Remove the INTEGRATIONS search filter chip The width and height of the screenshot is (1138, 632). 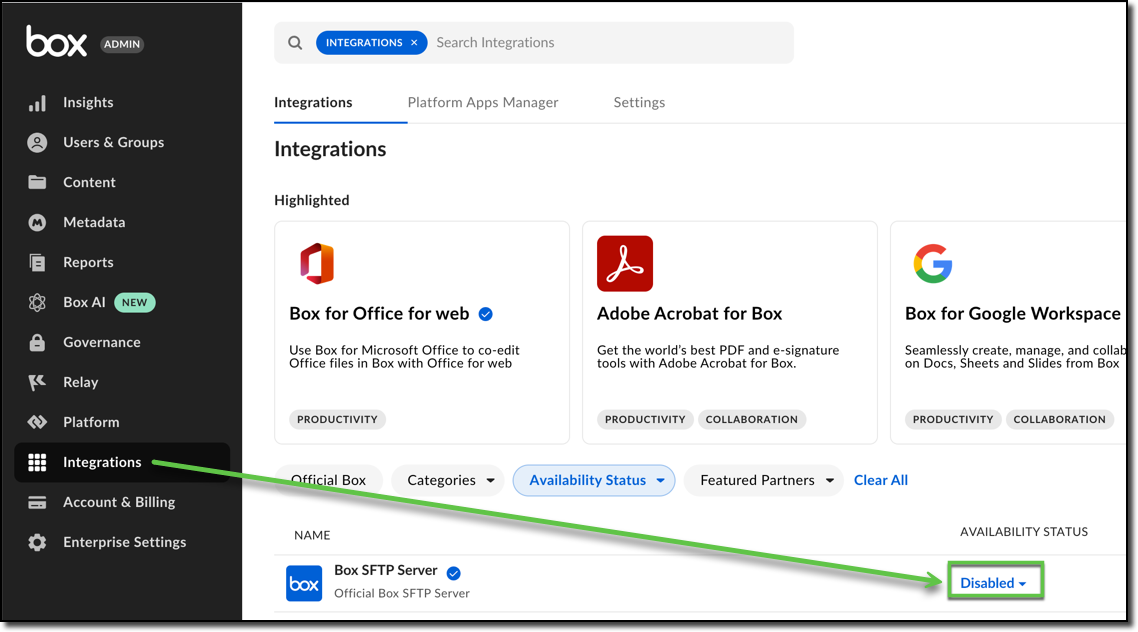[414, 43]
